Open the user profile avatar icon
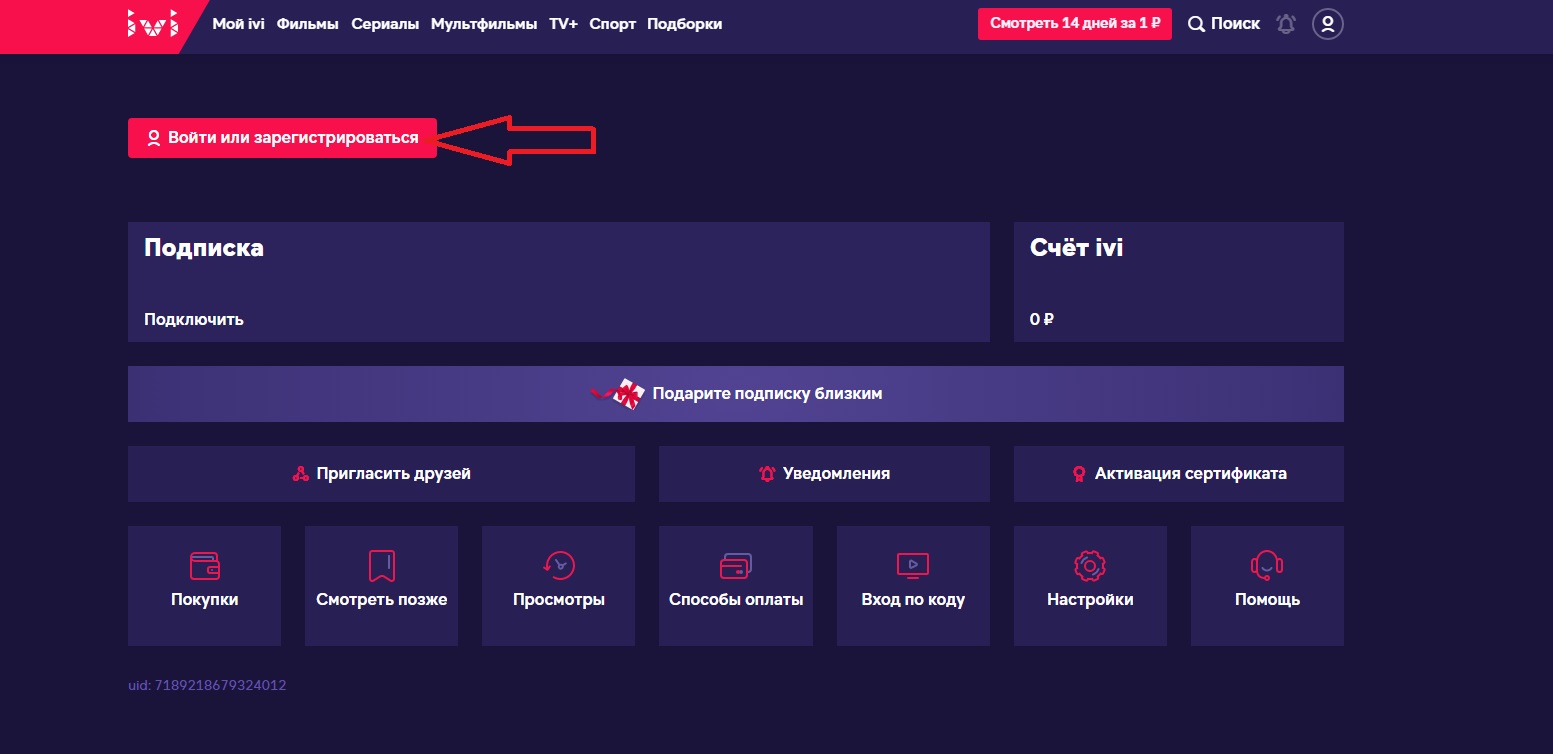The height and width of the screenshot is (754, 1553). point(1328,24)
